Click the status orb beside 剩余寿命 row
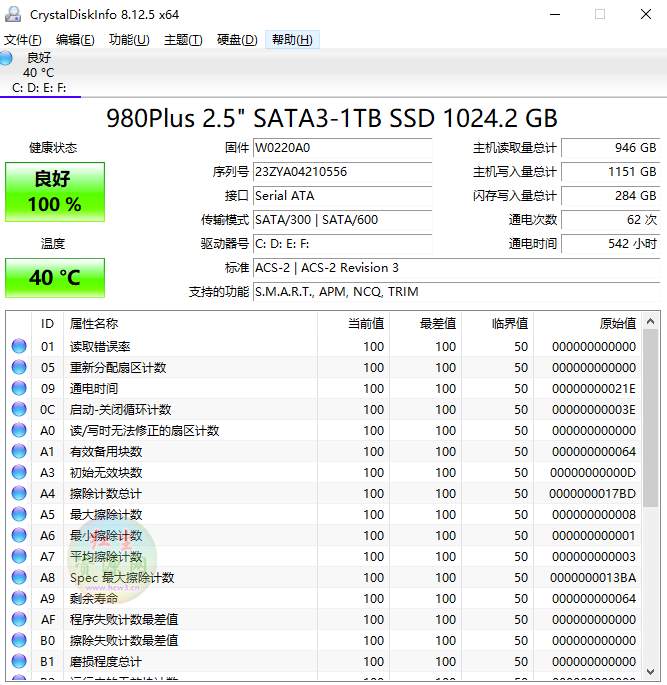Image resolution: width=667 pixels, height=685 pixels. point(19,598)
